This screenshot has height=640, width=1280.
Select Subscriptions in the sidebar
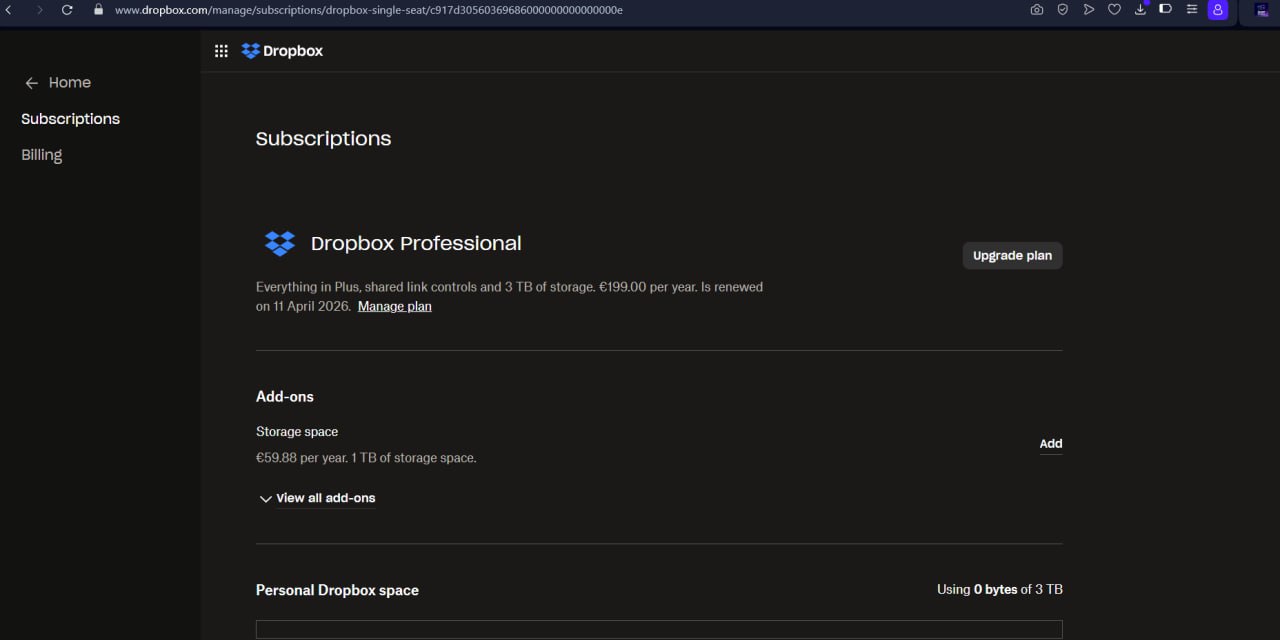point(70,119)
